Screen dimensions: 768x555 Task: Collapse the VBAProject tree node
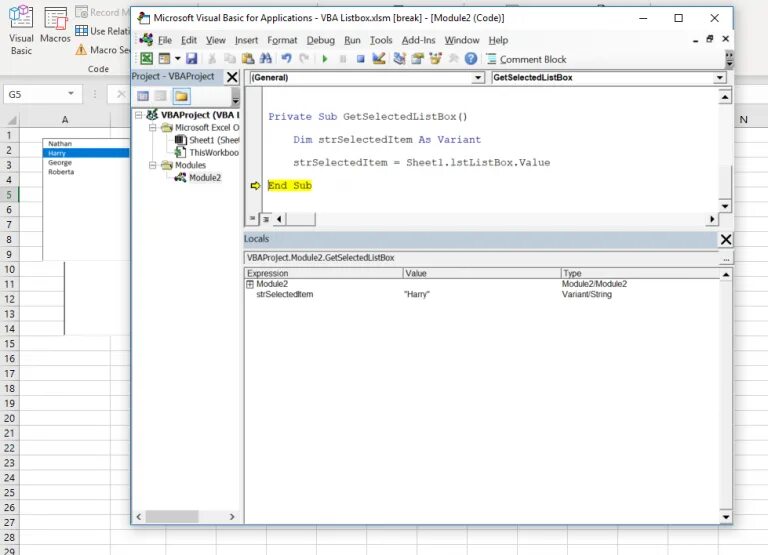coord(139,115)
